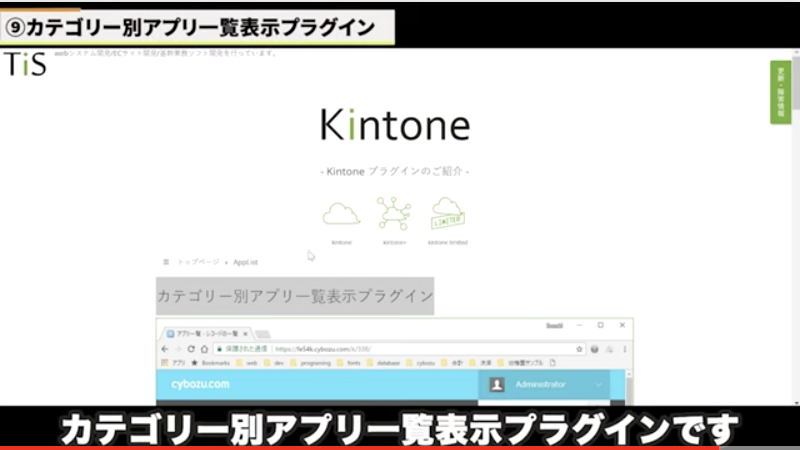Open the Chrome three-dot menu
800x450 pixels.
[625, 348]
